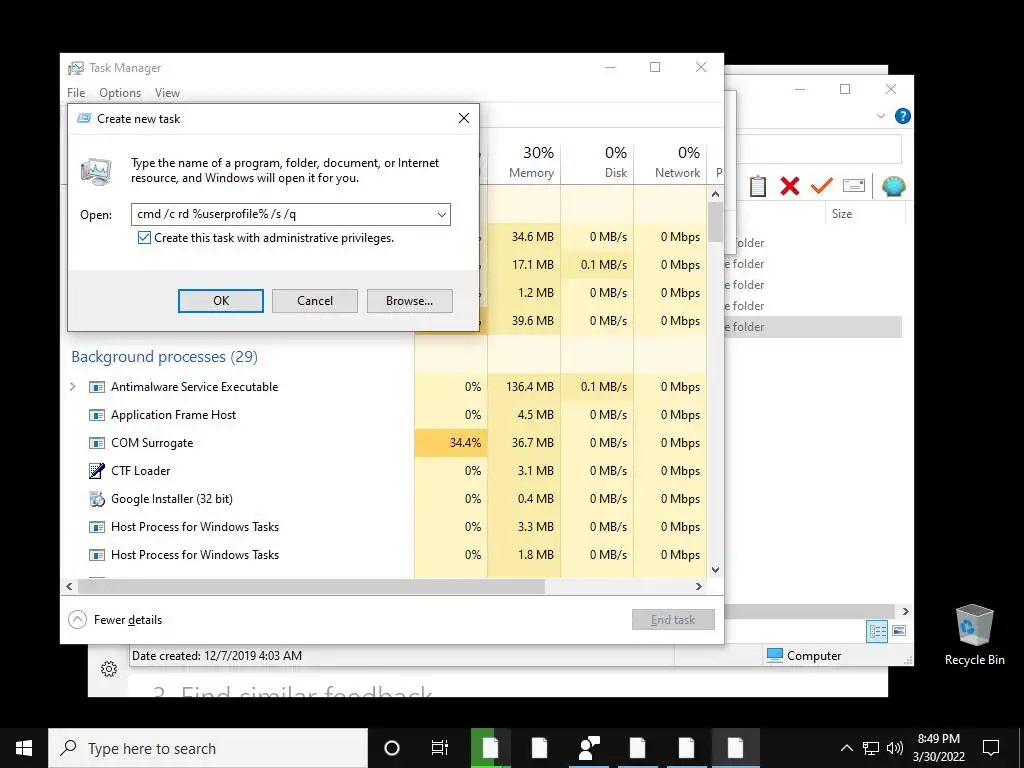
Task: Cancel the Create new task dialog
Action: coord(315,301)
